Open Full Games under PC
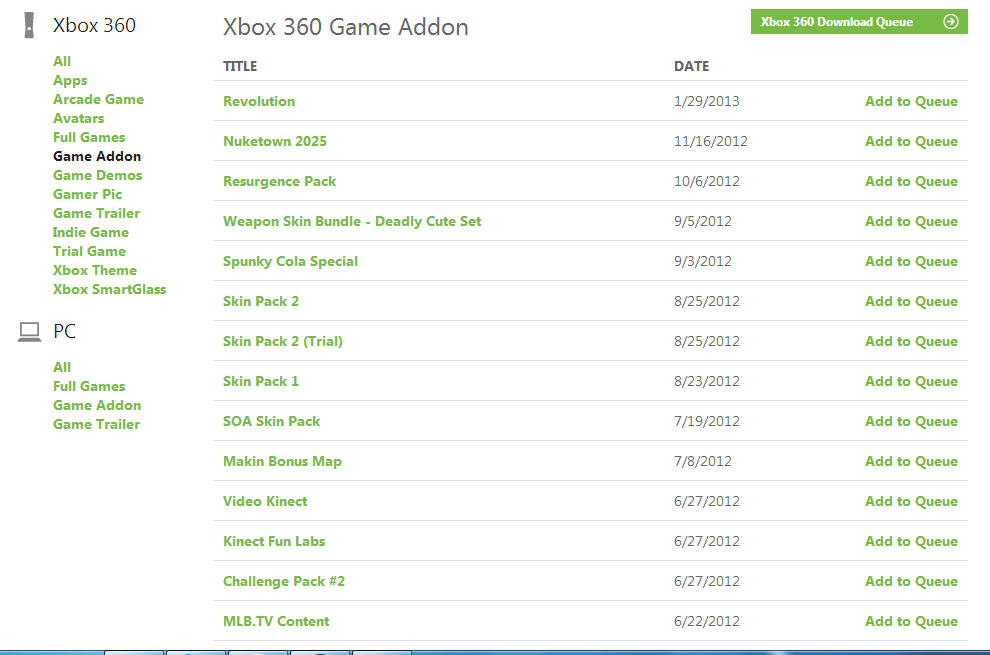The image size is (990, 655). click(89, 386)
